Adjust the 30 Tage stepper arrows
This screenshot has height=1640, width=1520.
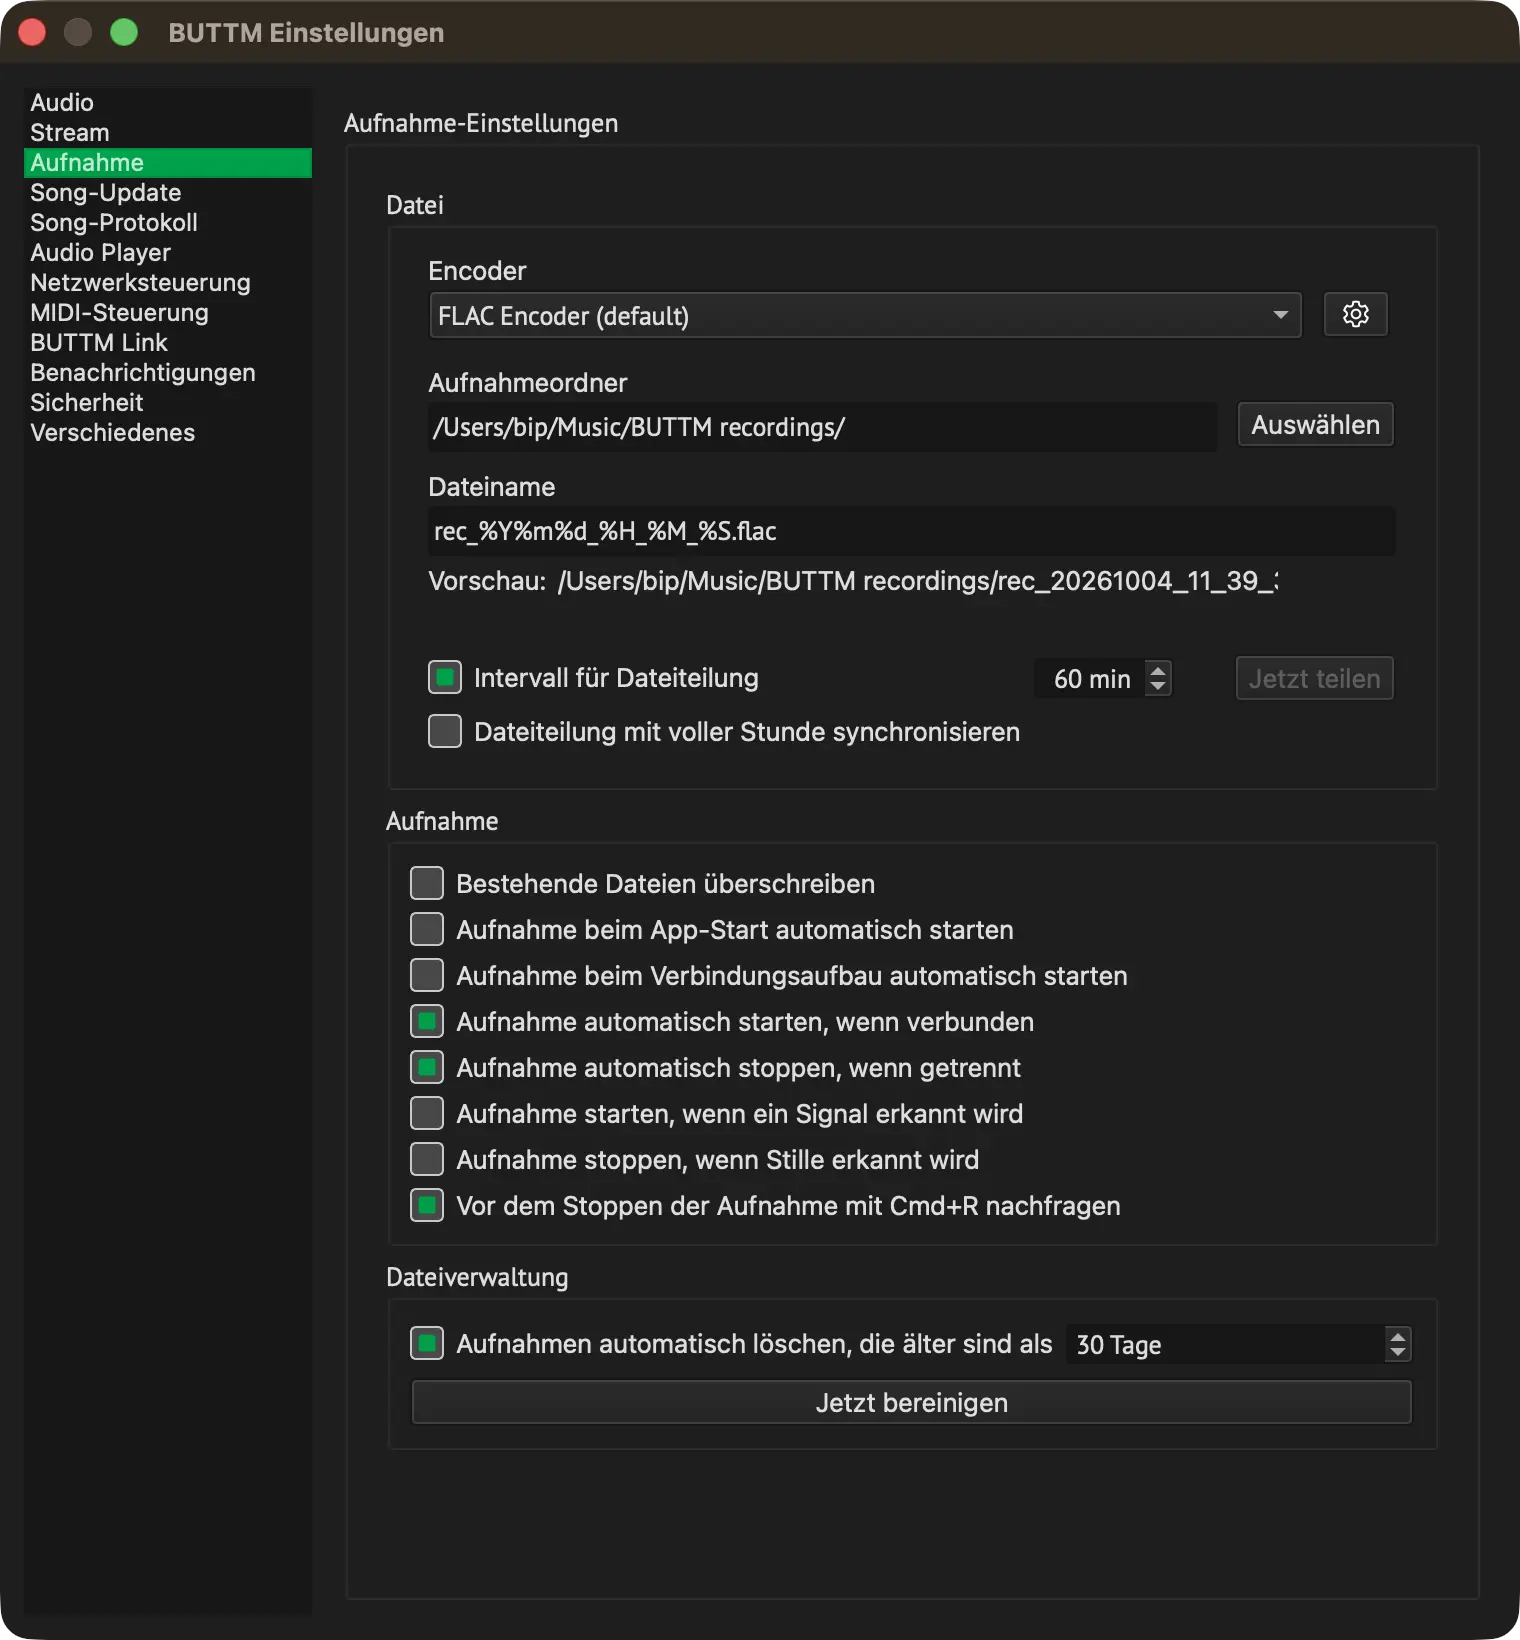tap(1398, 1344)
